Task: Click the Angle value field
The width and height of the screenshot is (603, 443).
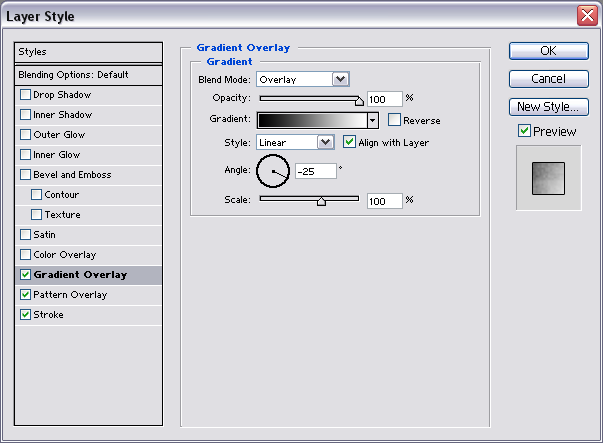Action: point(316,171)
